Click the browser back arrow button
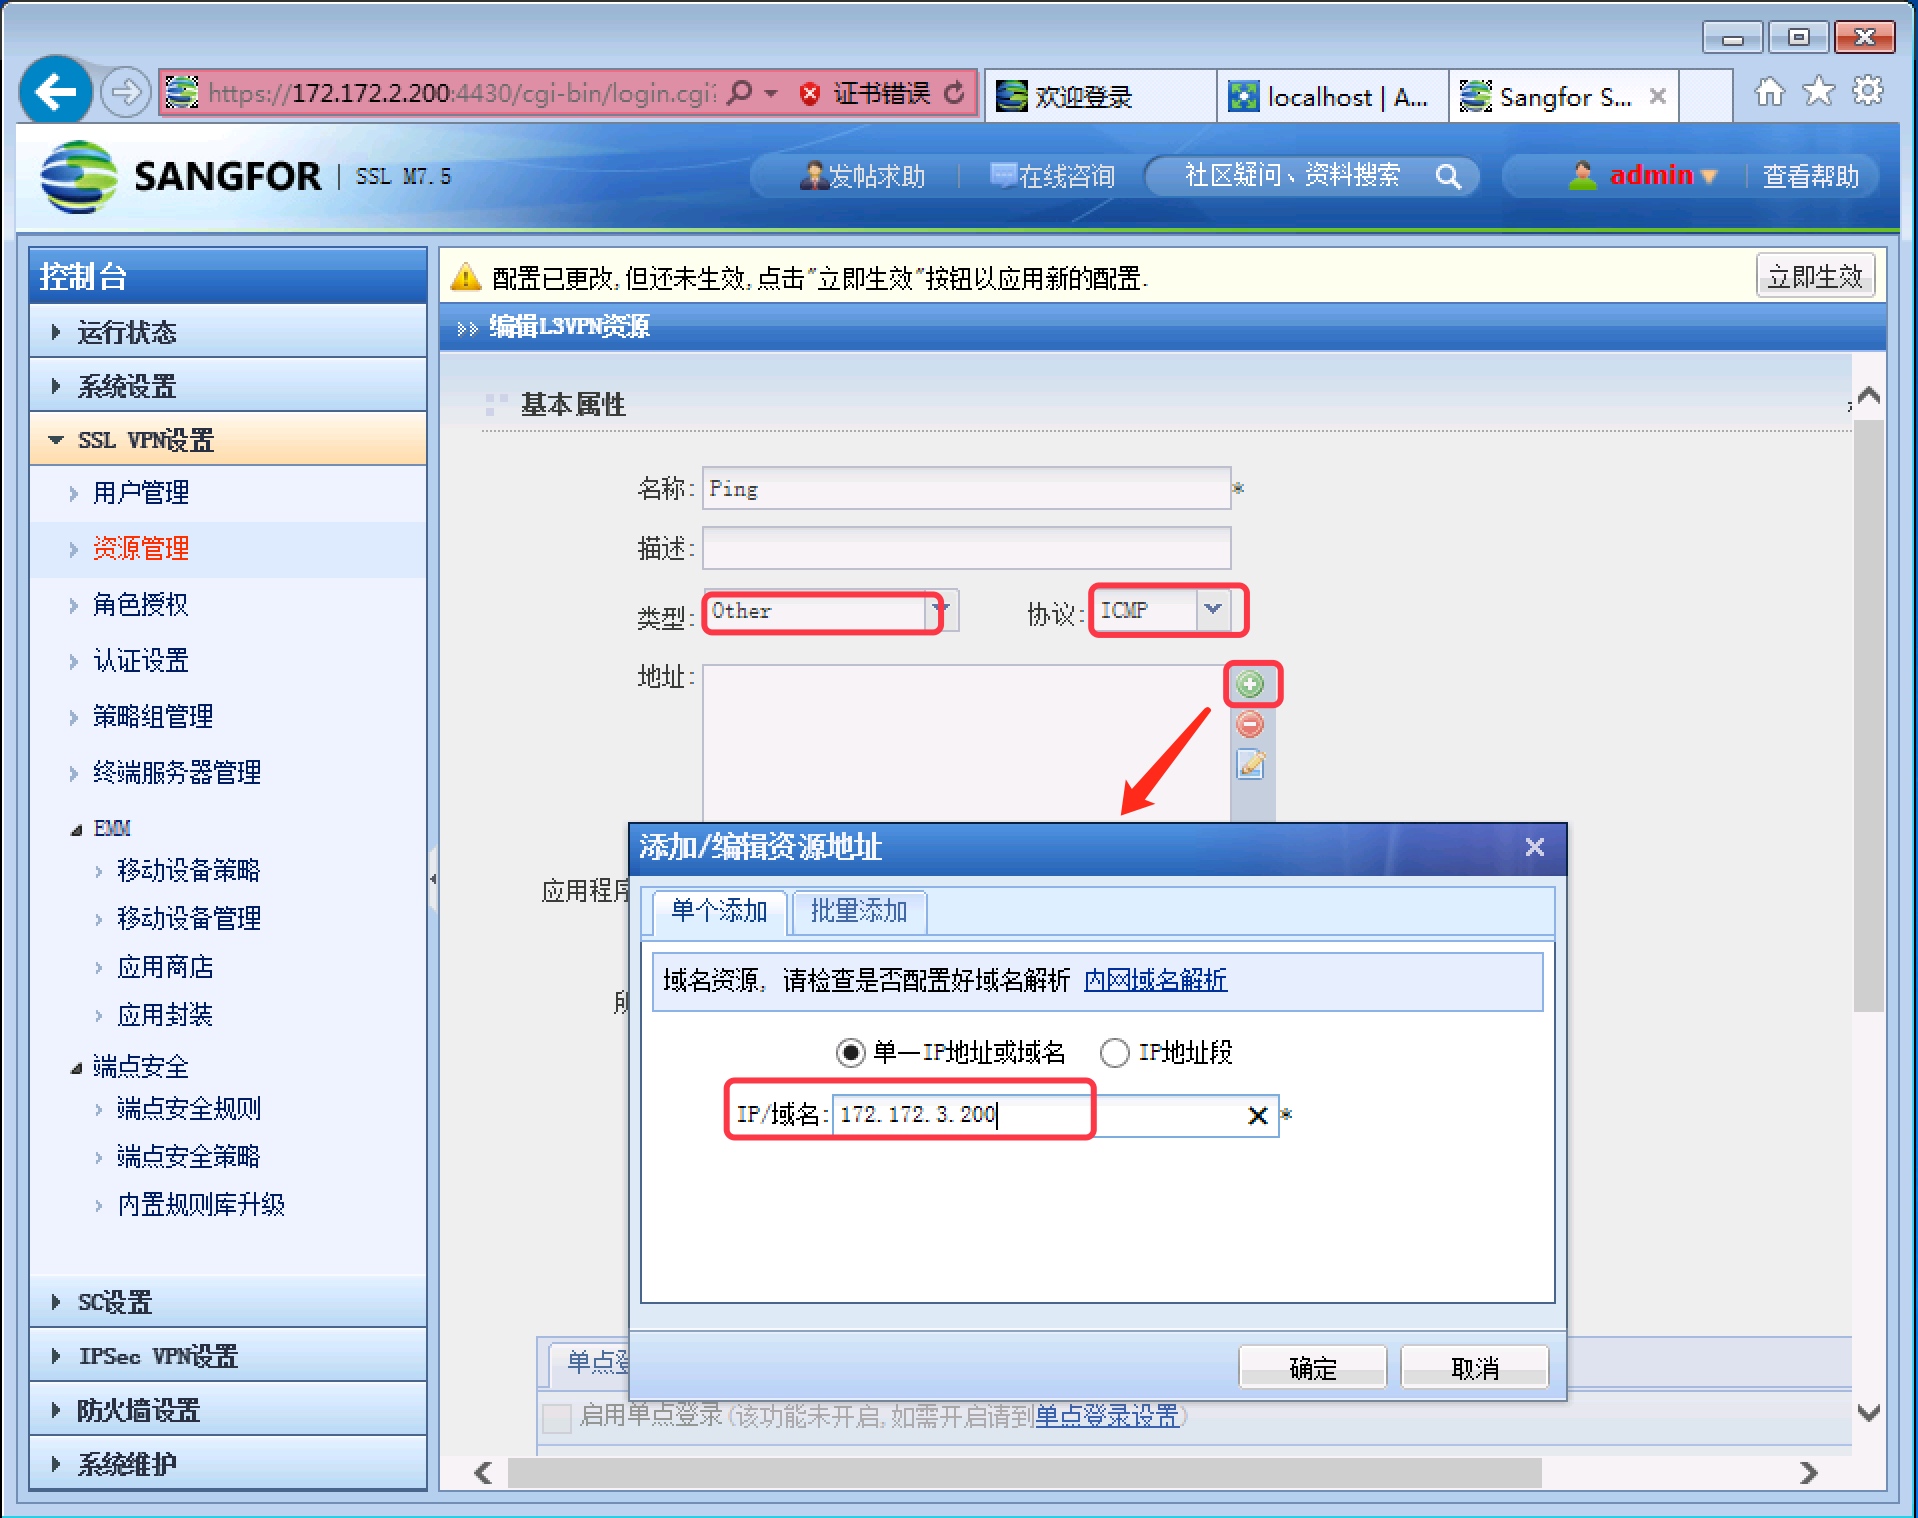Screen dimensions: 1918x1518 [x=56, y=93]
